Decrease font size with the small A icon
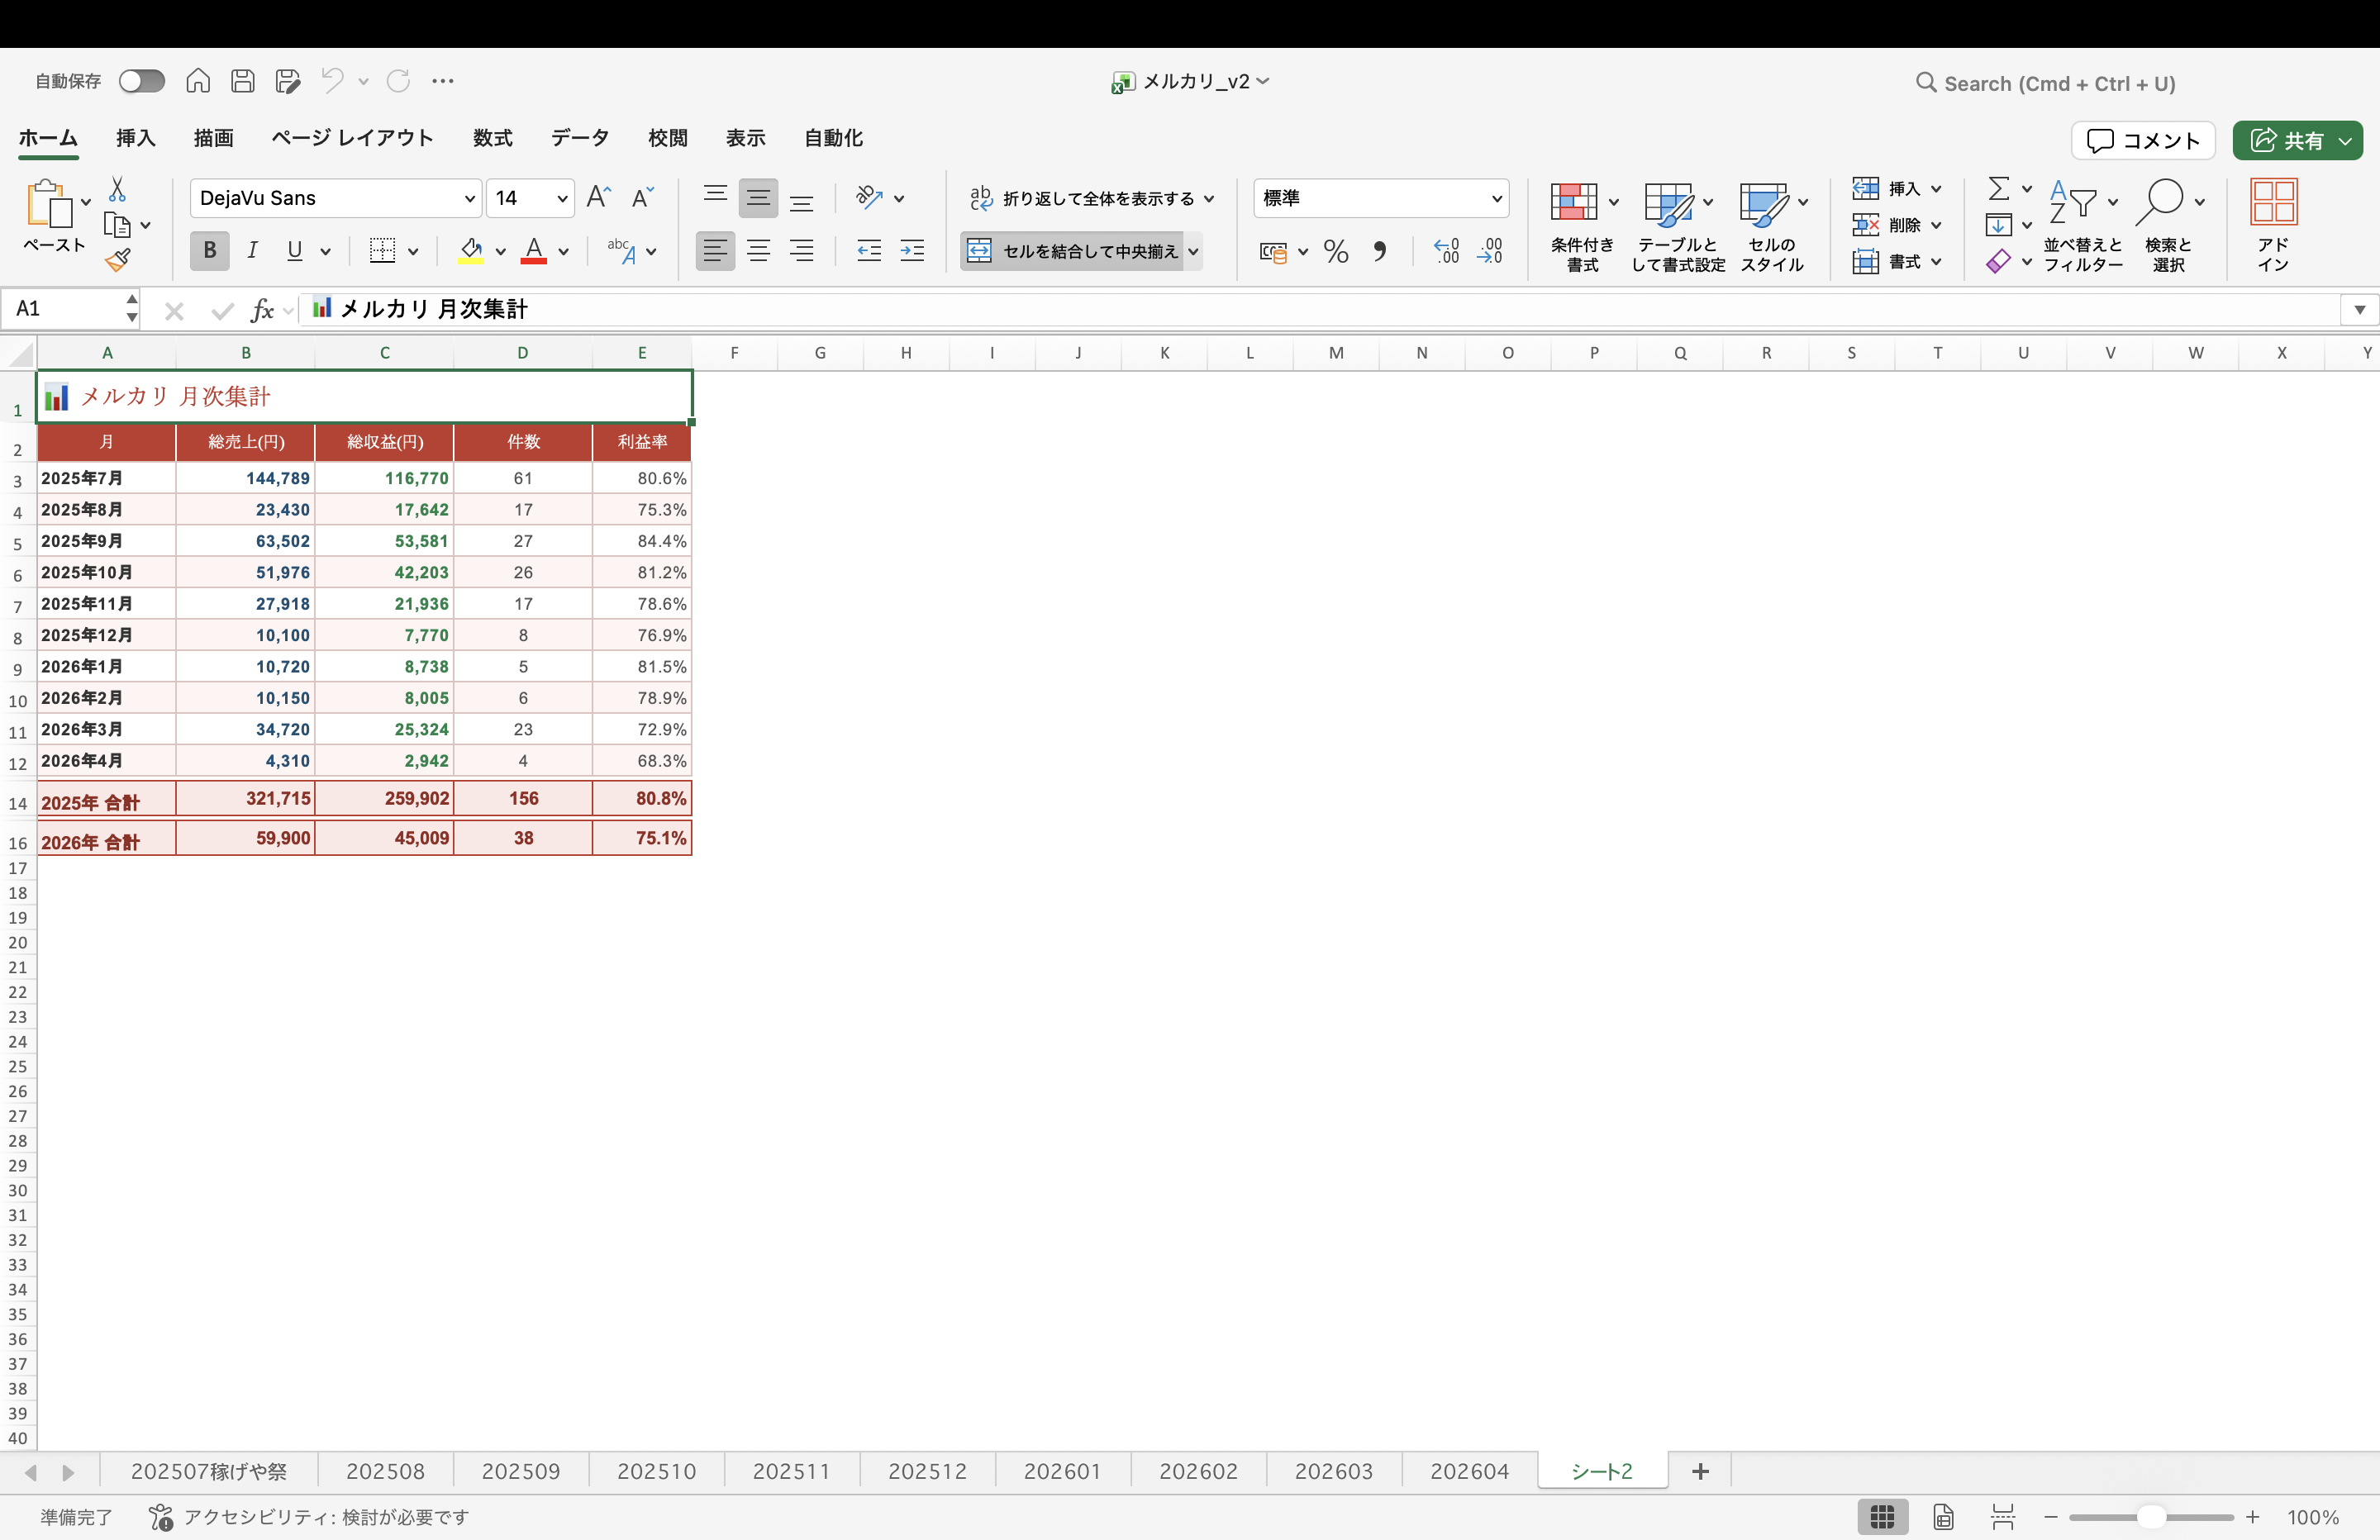This screenshot has width=2380, height=1540. (x=643, y=197)
